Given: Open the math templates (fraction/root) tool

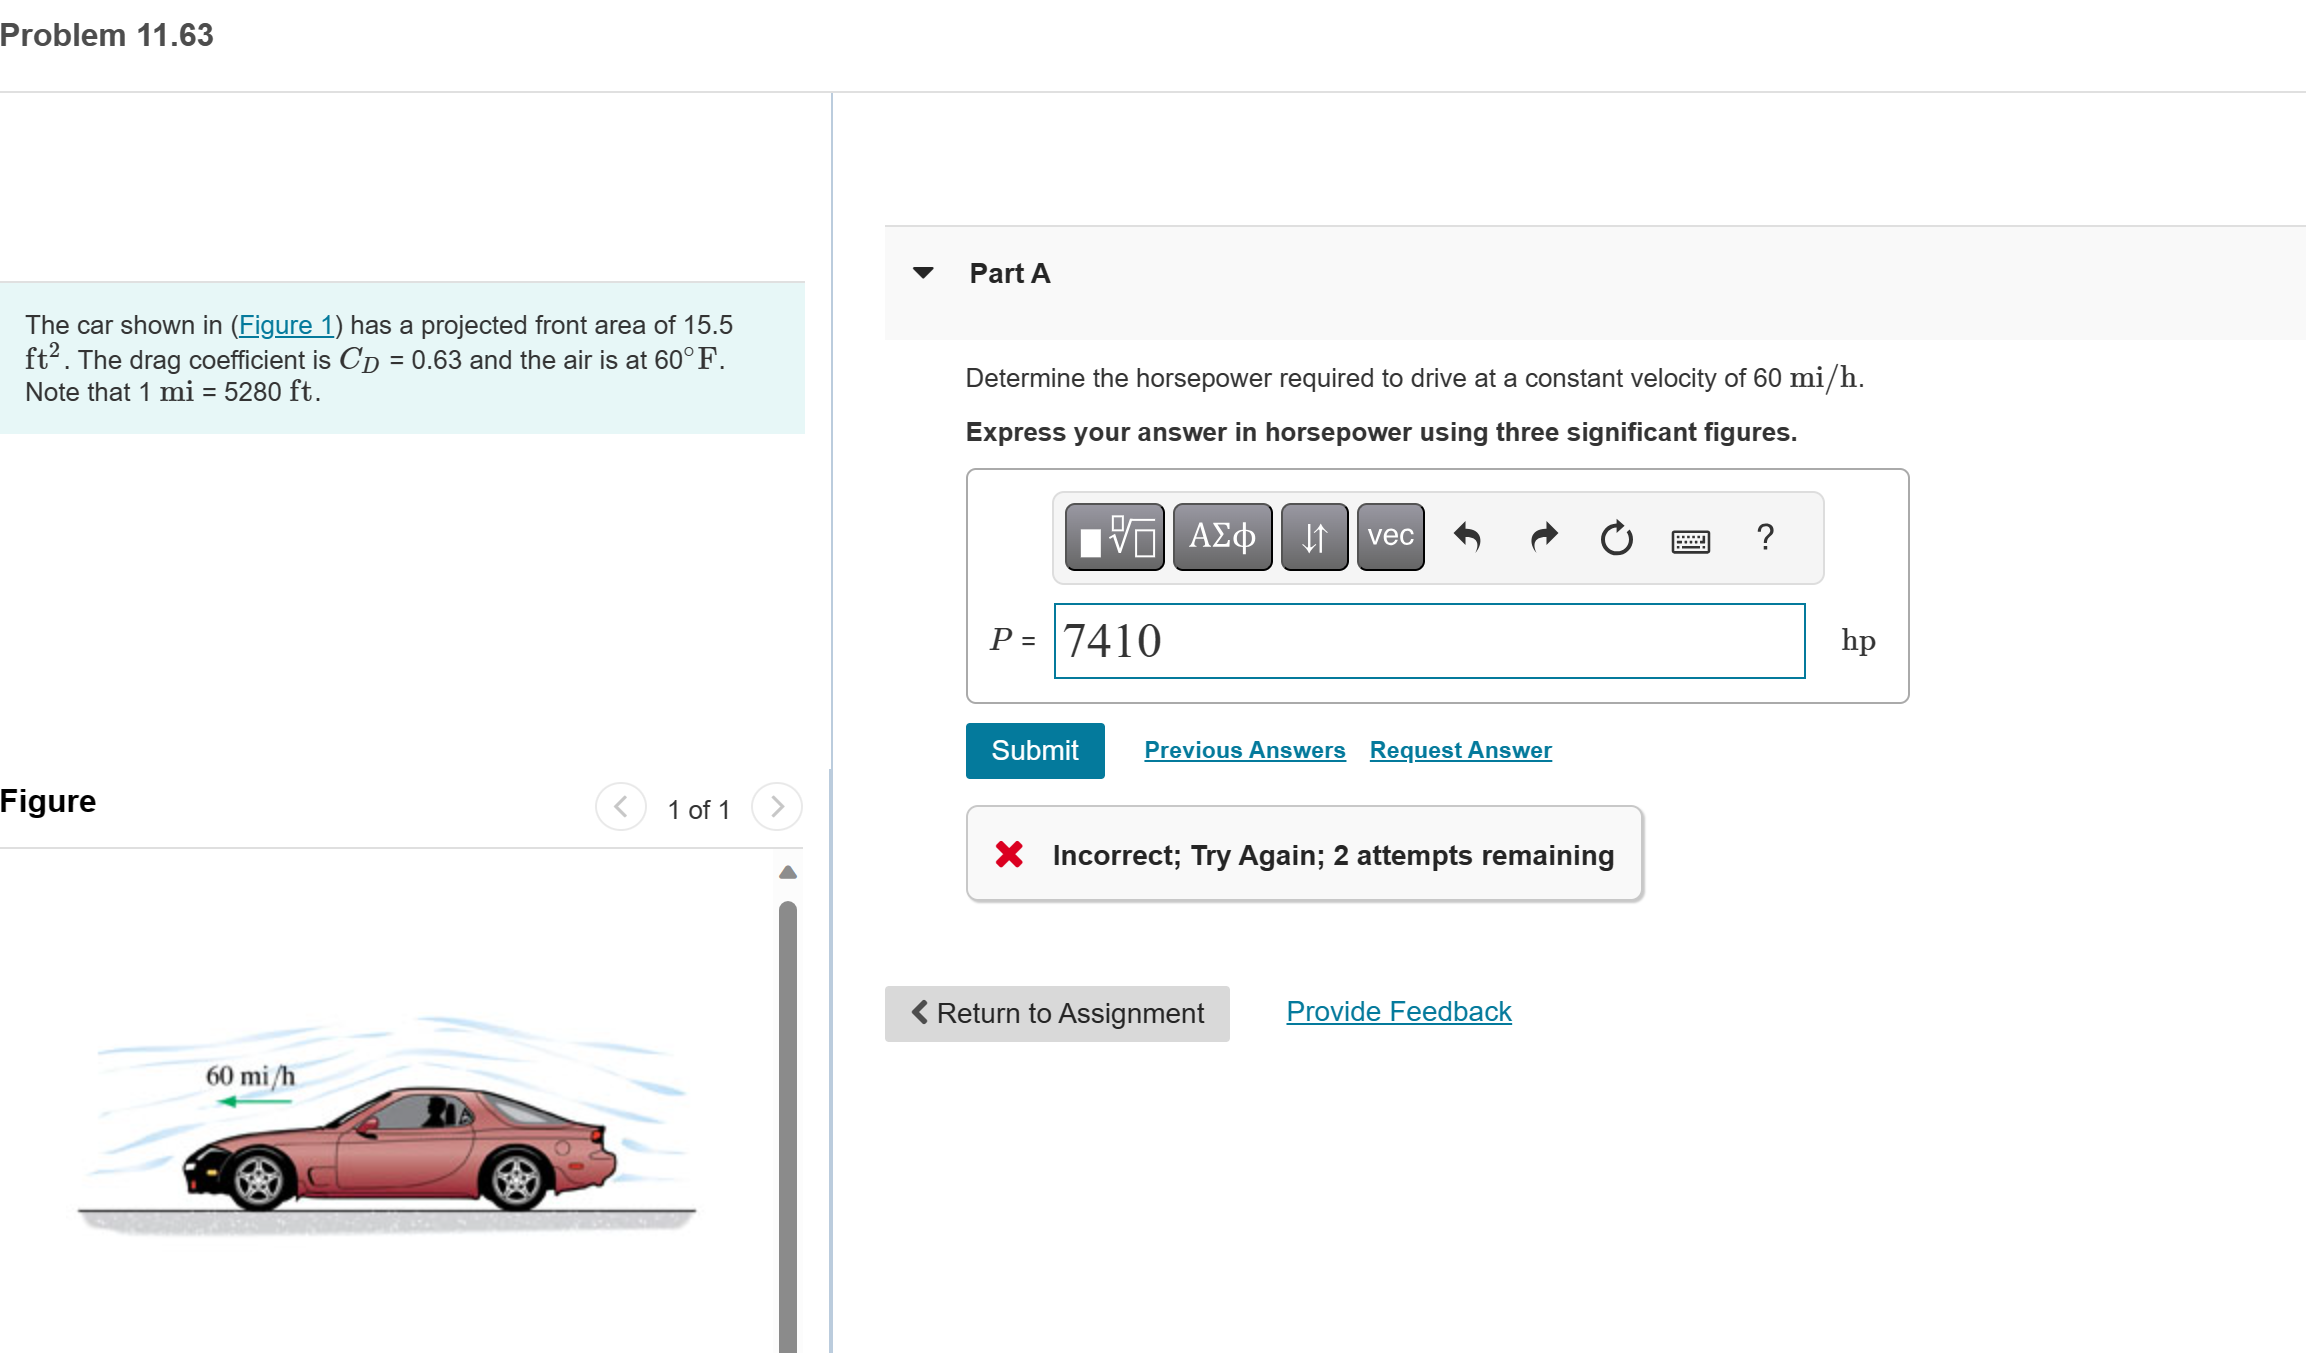Looking at the screenshot, I should (1114, 537).
